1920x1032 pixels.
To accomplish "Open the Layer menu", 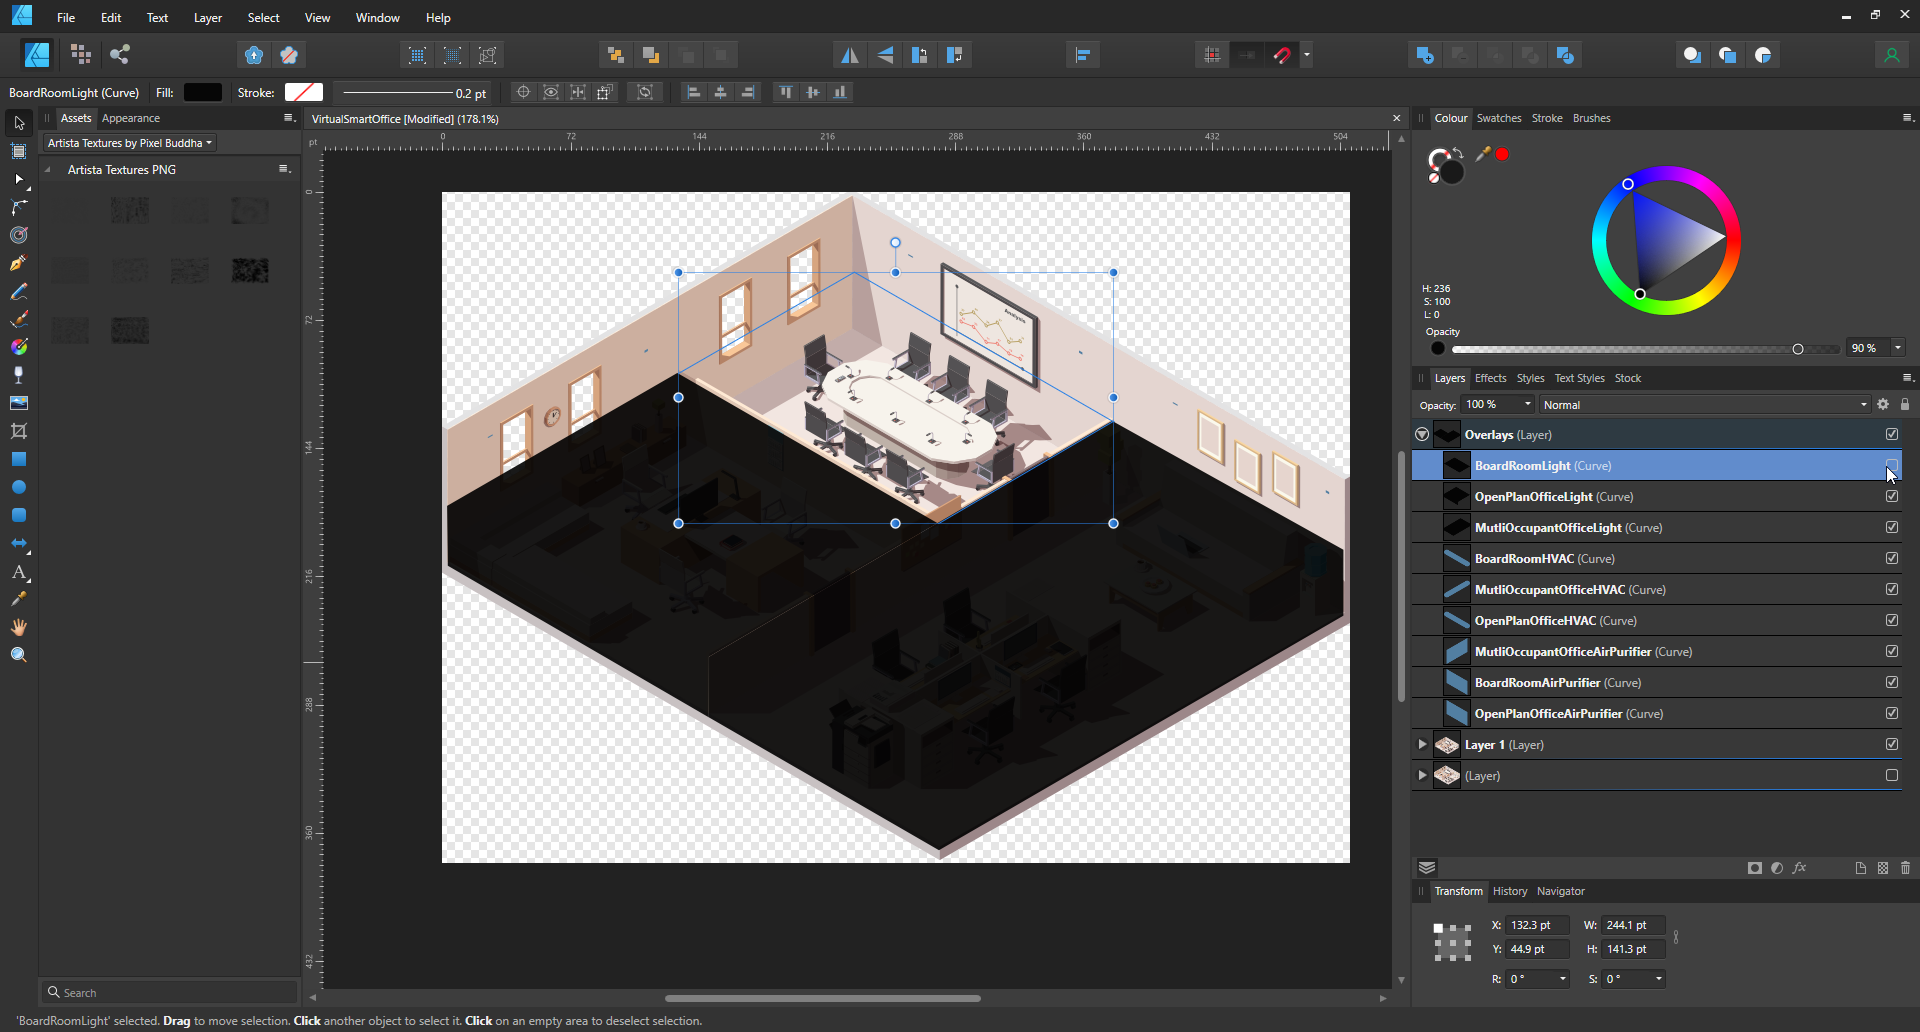I will 208,18.
